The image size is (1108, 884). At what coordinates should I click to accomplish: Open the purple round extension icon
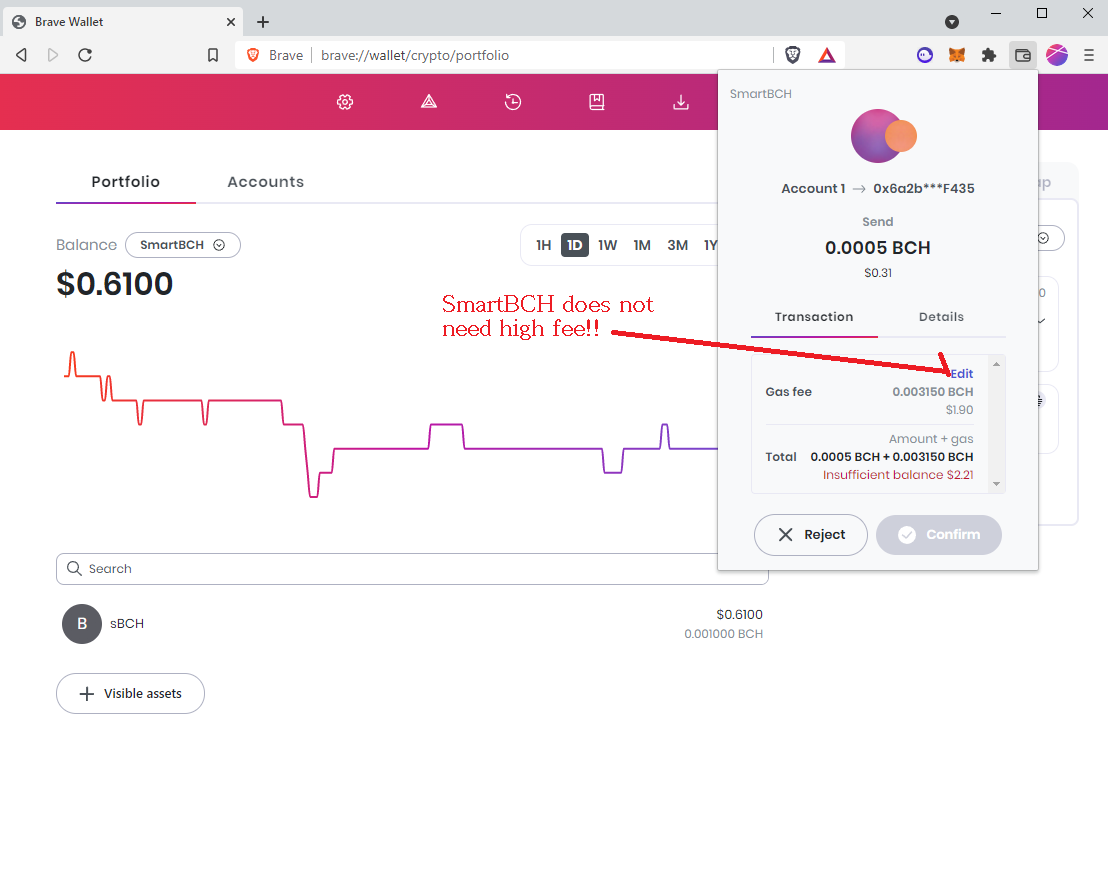click(925, 55)
